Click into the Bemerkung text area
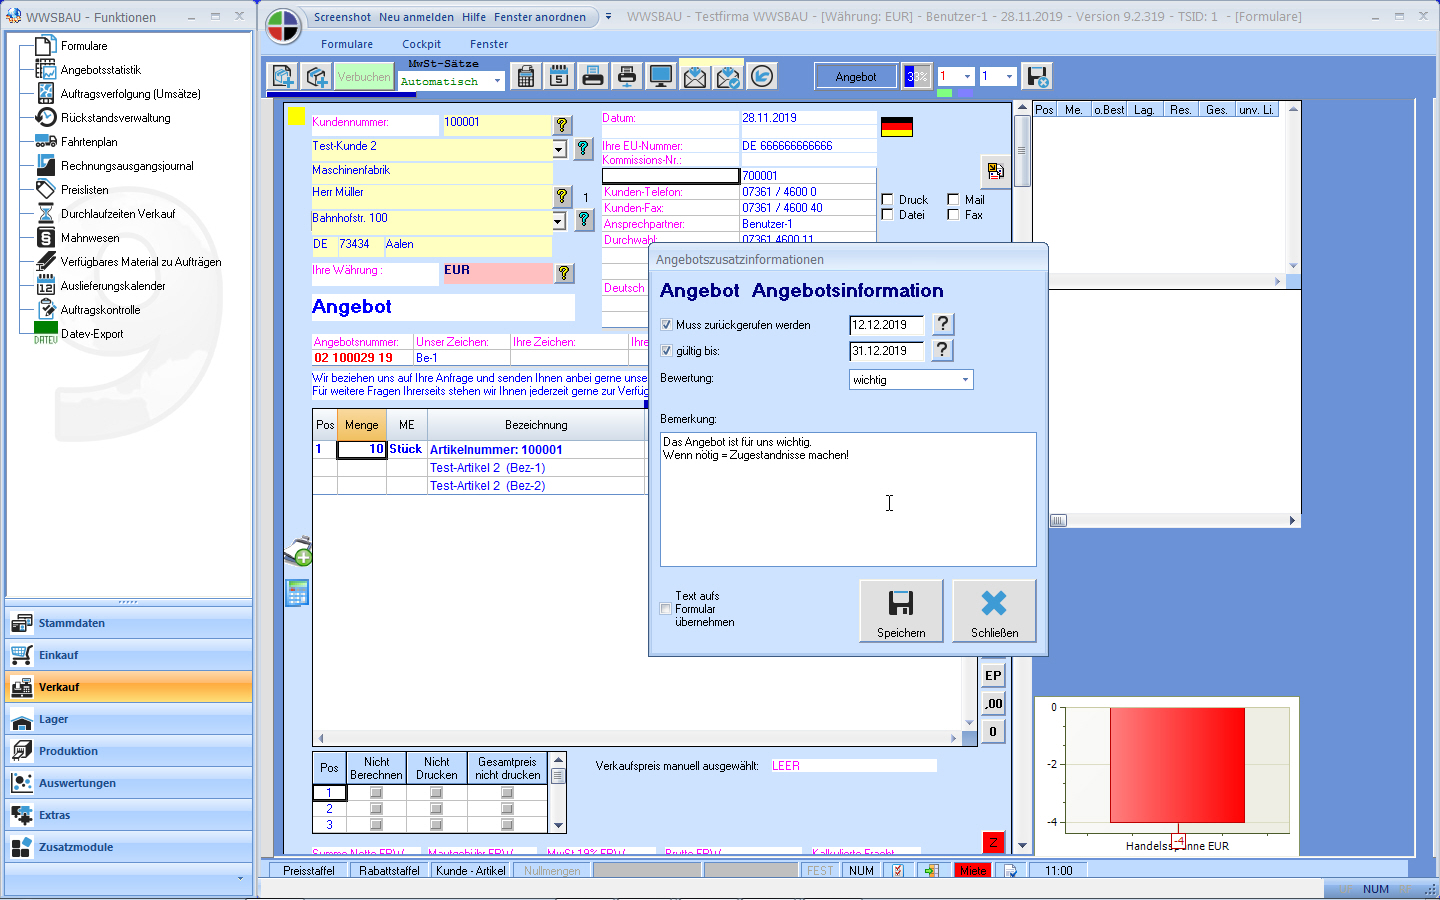1440x900 pixels. click(848, 499)
